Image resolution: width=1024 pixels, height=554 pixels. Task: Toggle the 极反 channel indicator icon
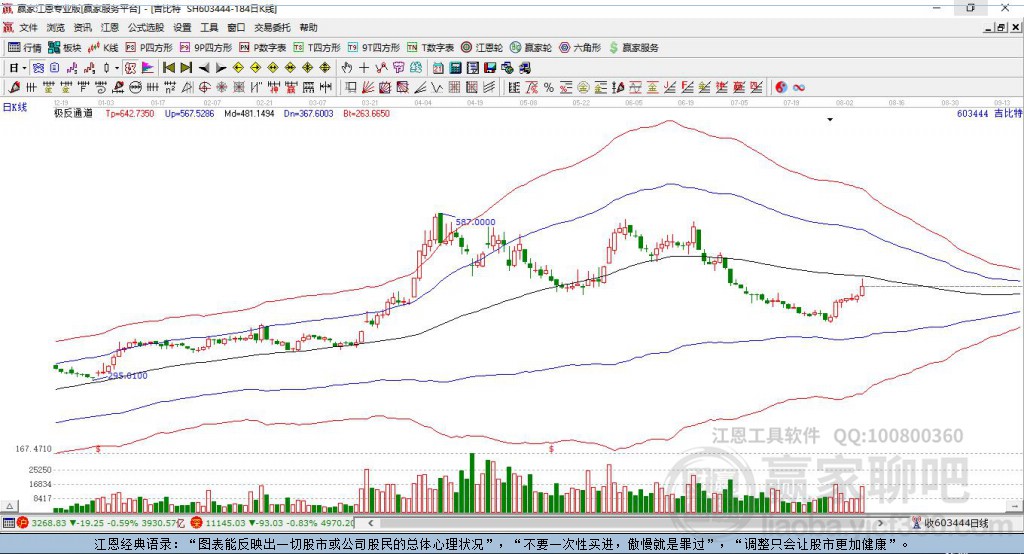point(130,68)
